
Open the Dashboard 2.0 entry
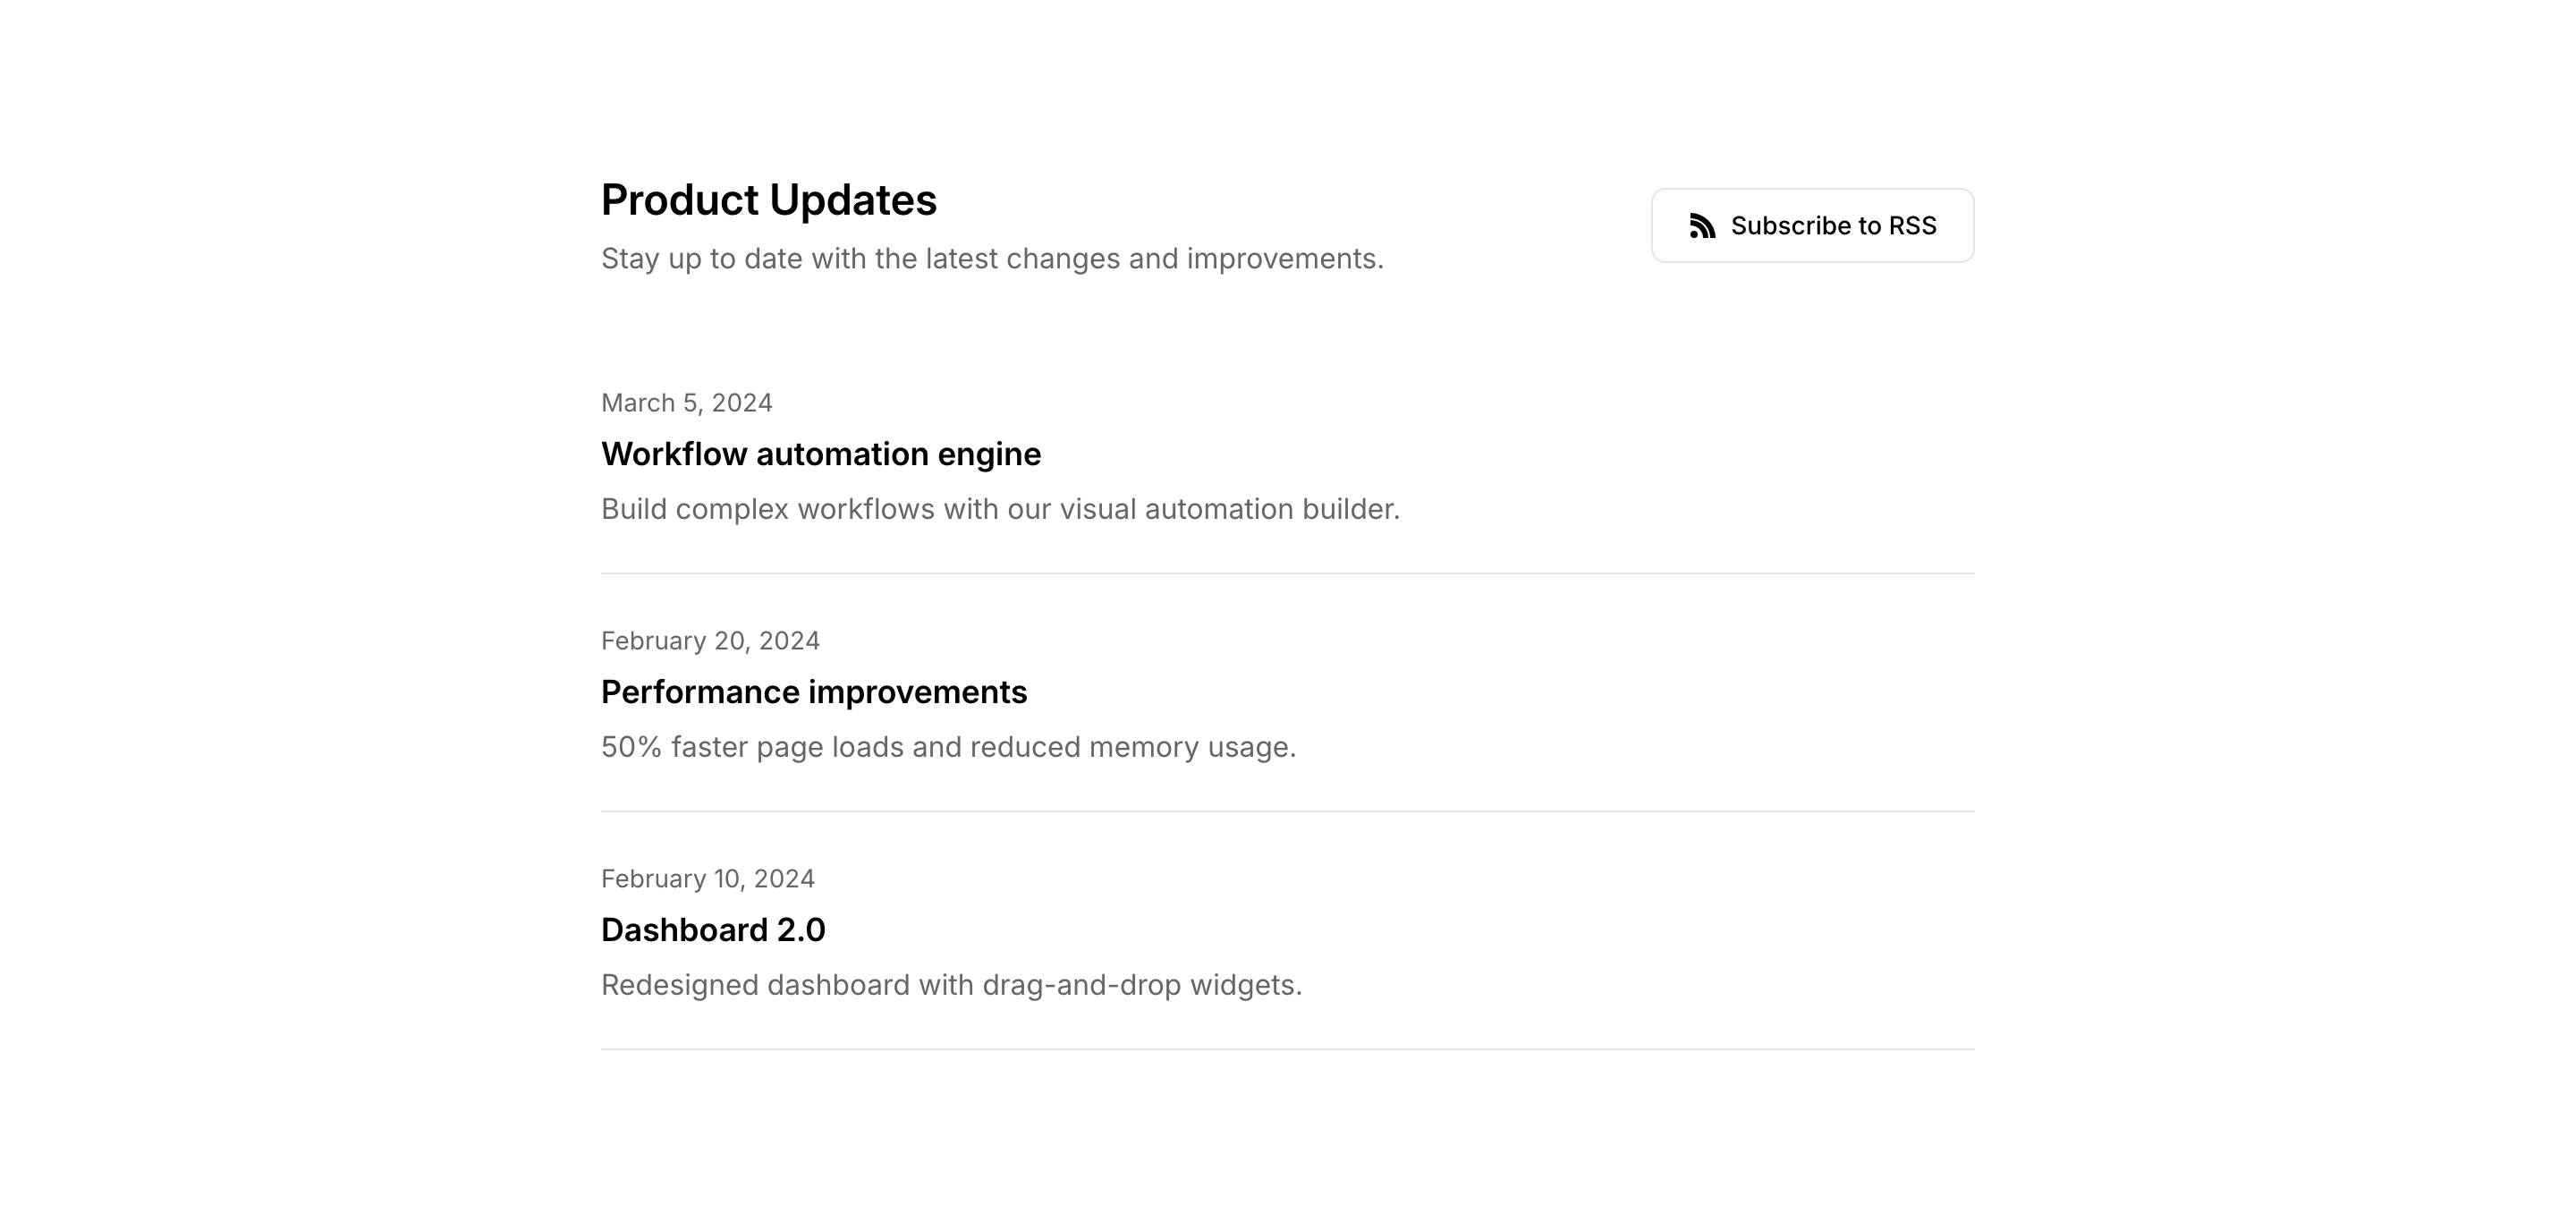(712, 930)
